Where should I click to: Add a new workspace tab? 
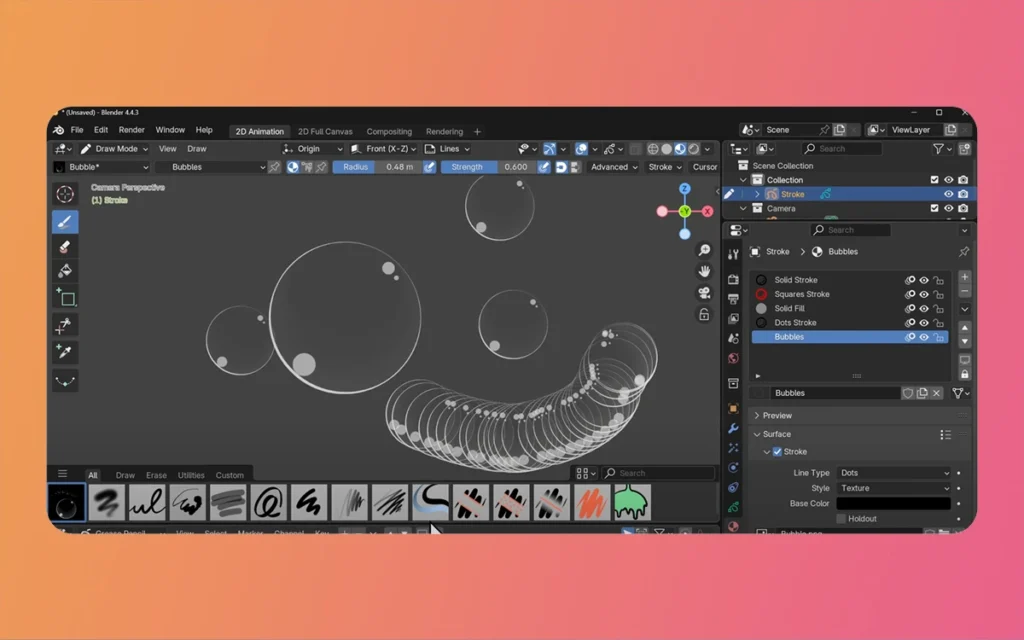[x=477, y=131]
